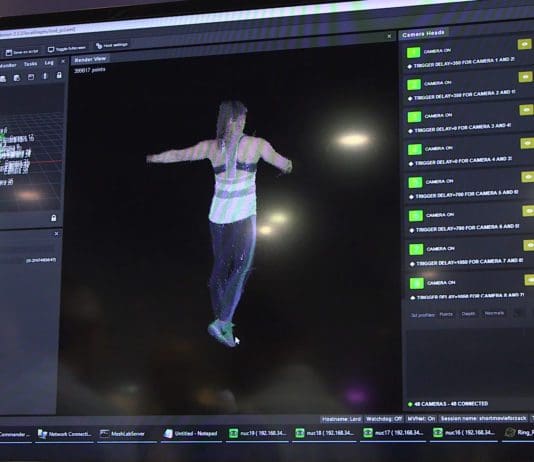Select trigger delay text for camera 5
The height and width of the screenshot is (462, 534).
[467, 194]
